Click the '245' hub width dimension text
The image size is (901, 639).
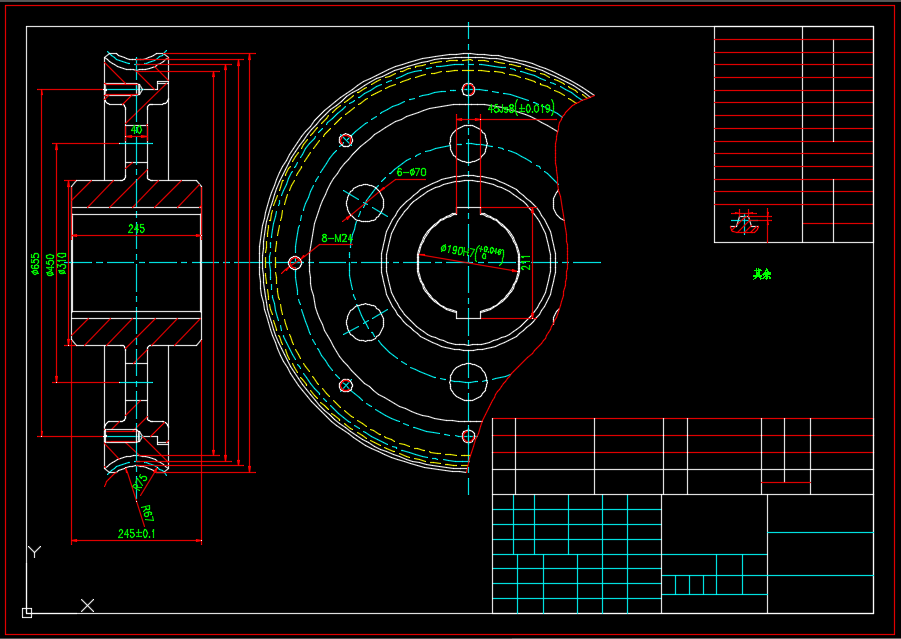point(136,229)
